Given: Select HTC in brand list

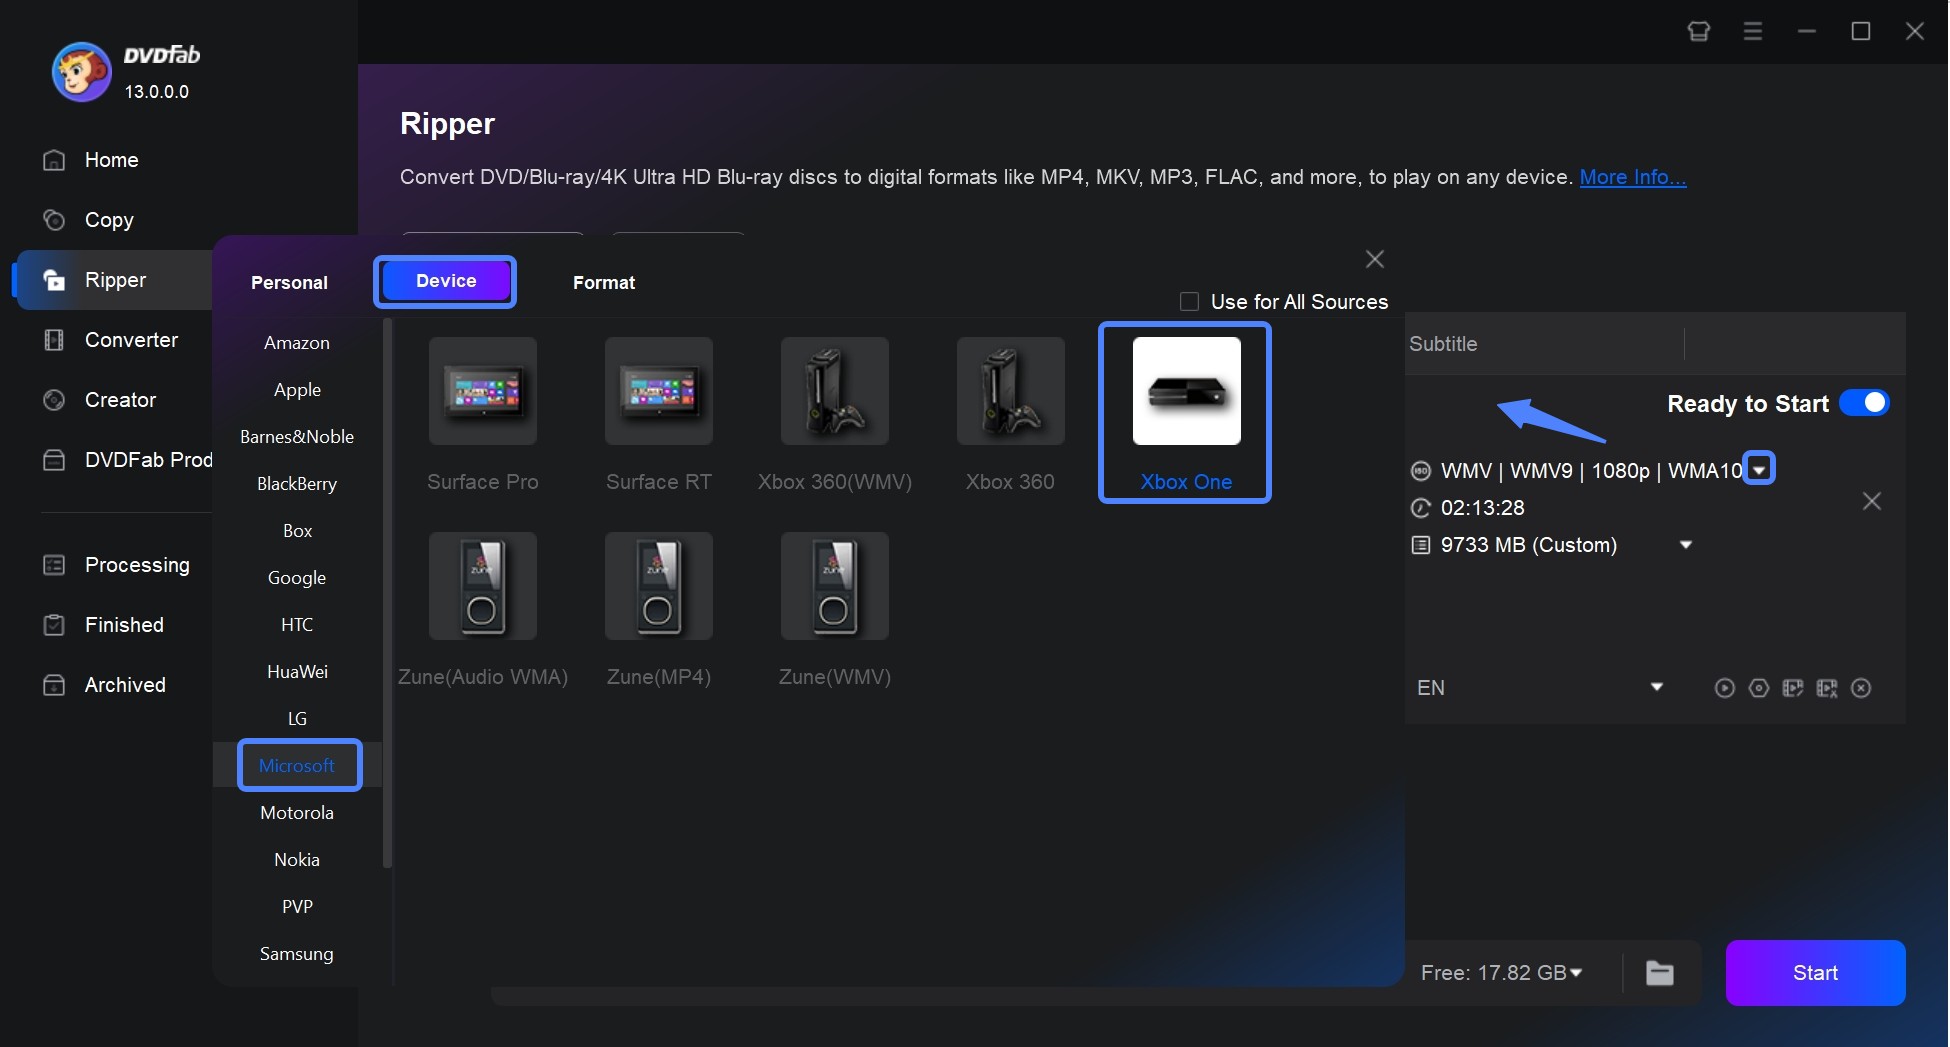Looking at the screenshot, I should pos(297,625).
